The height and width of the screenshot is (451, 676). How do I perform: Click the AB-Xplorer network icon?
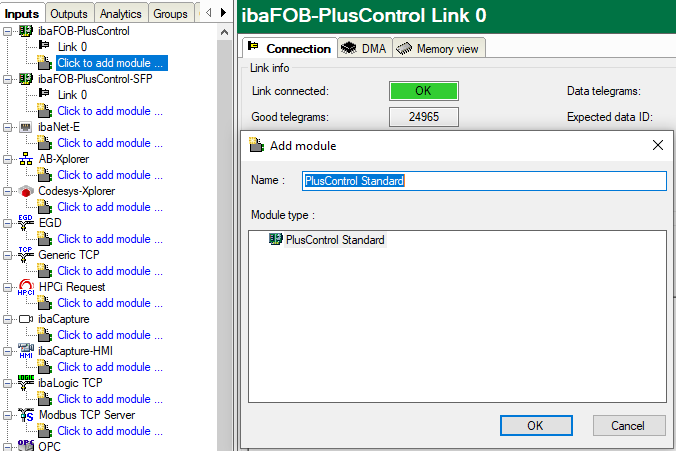(26, 159)
